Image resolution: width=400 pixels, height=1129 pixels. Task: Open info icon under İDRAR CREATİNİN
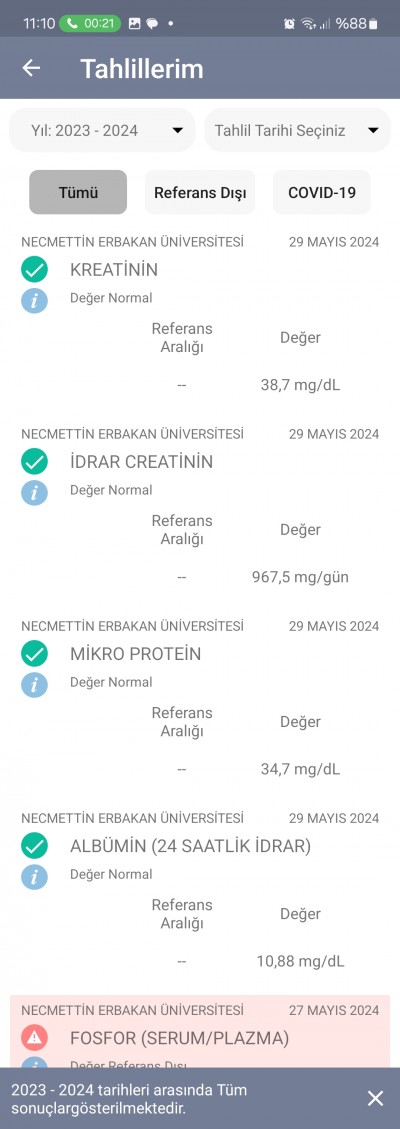tap(34, 492)
